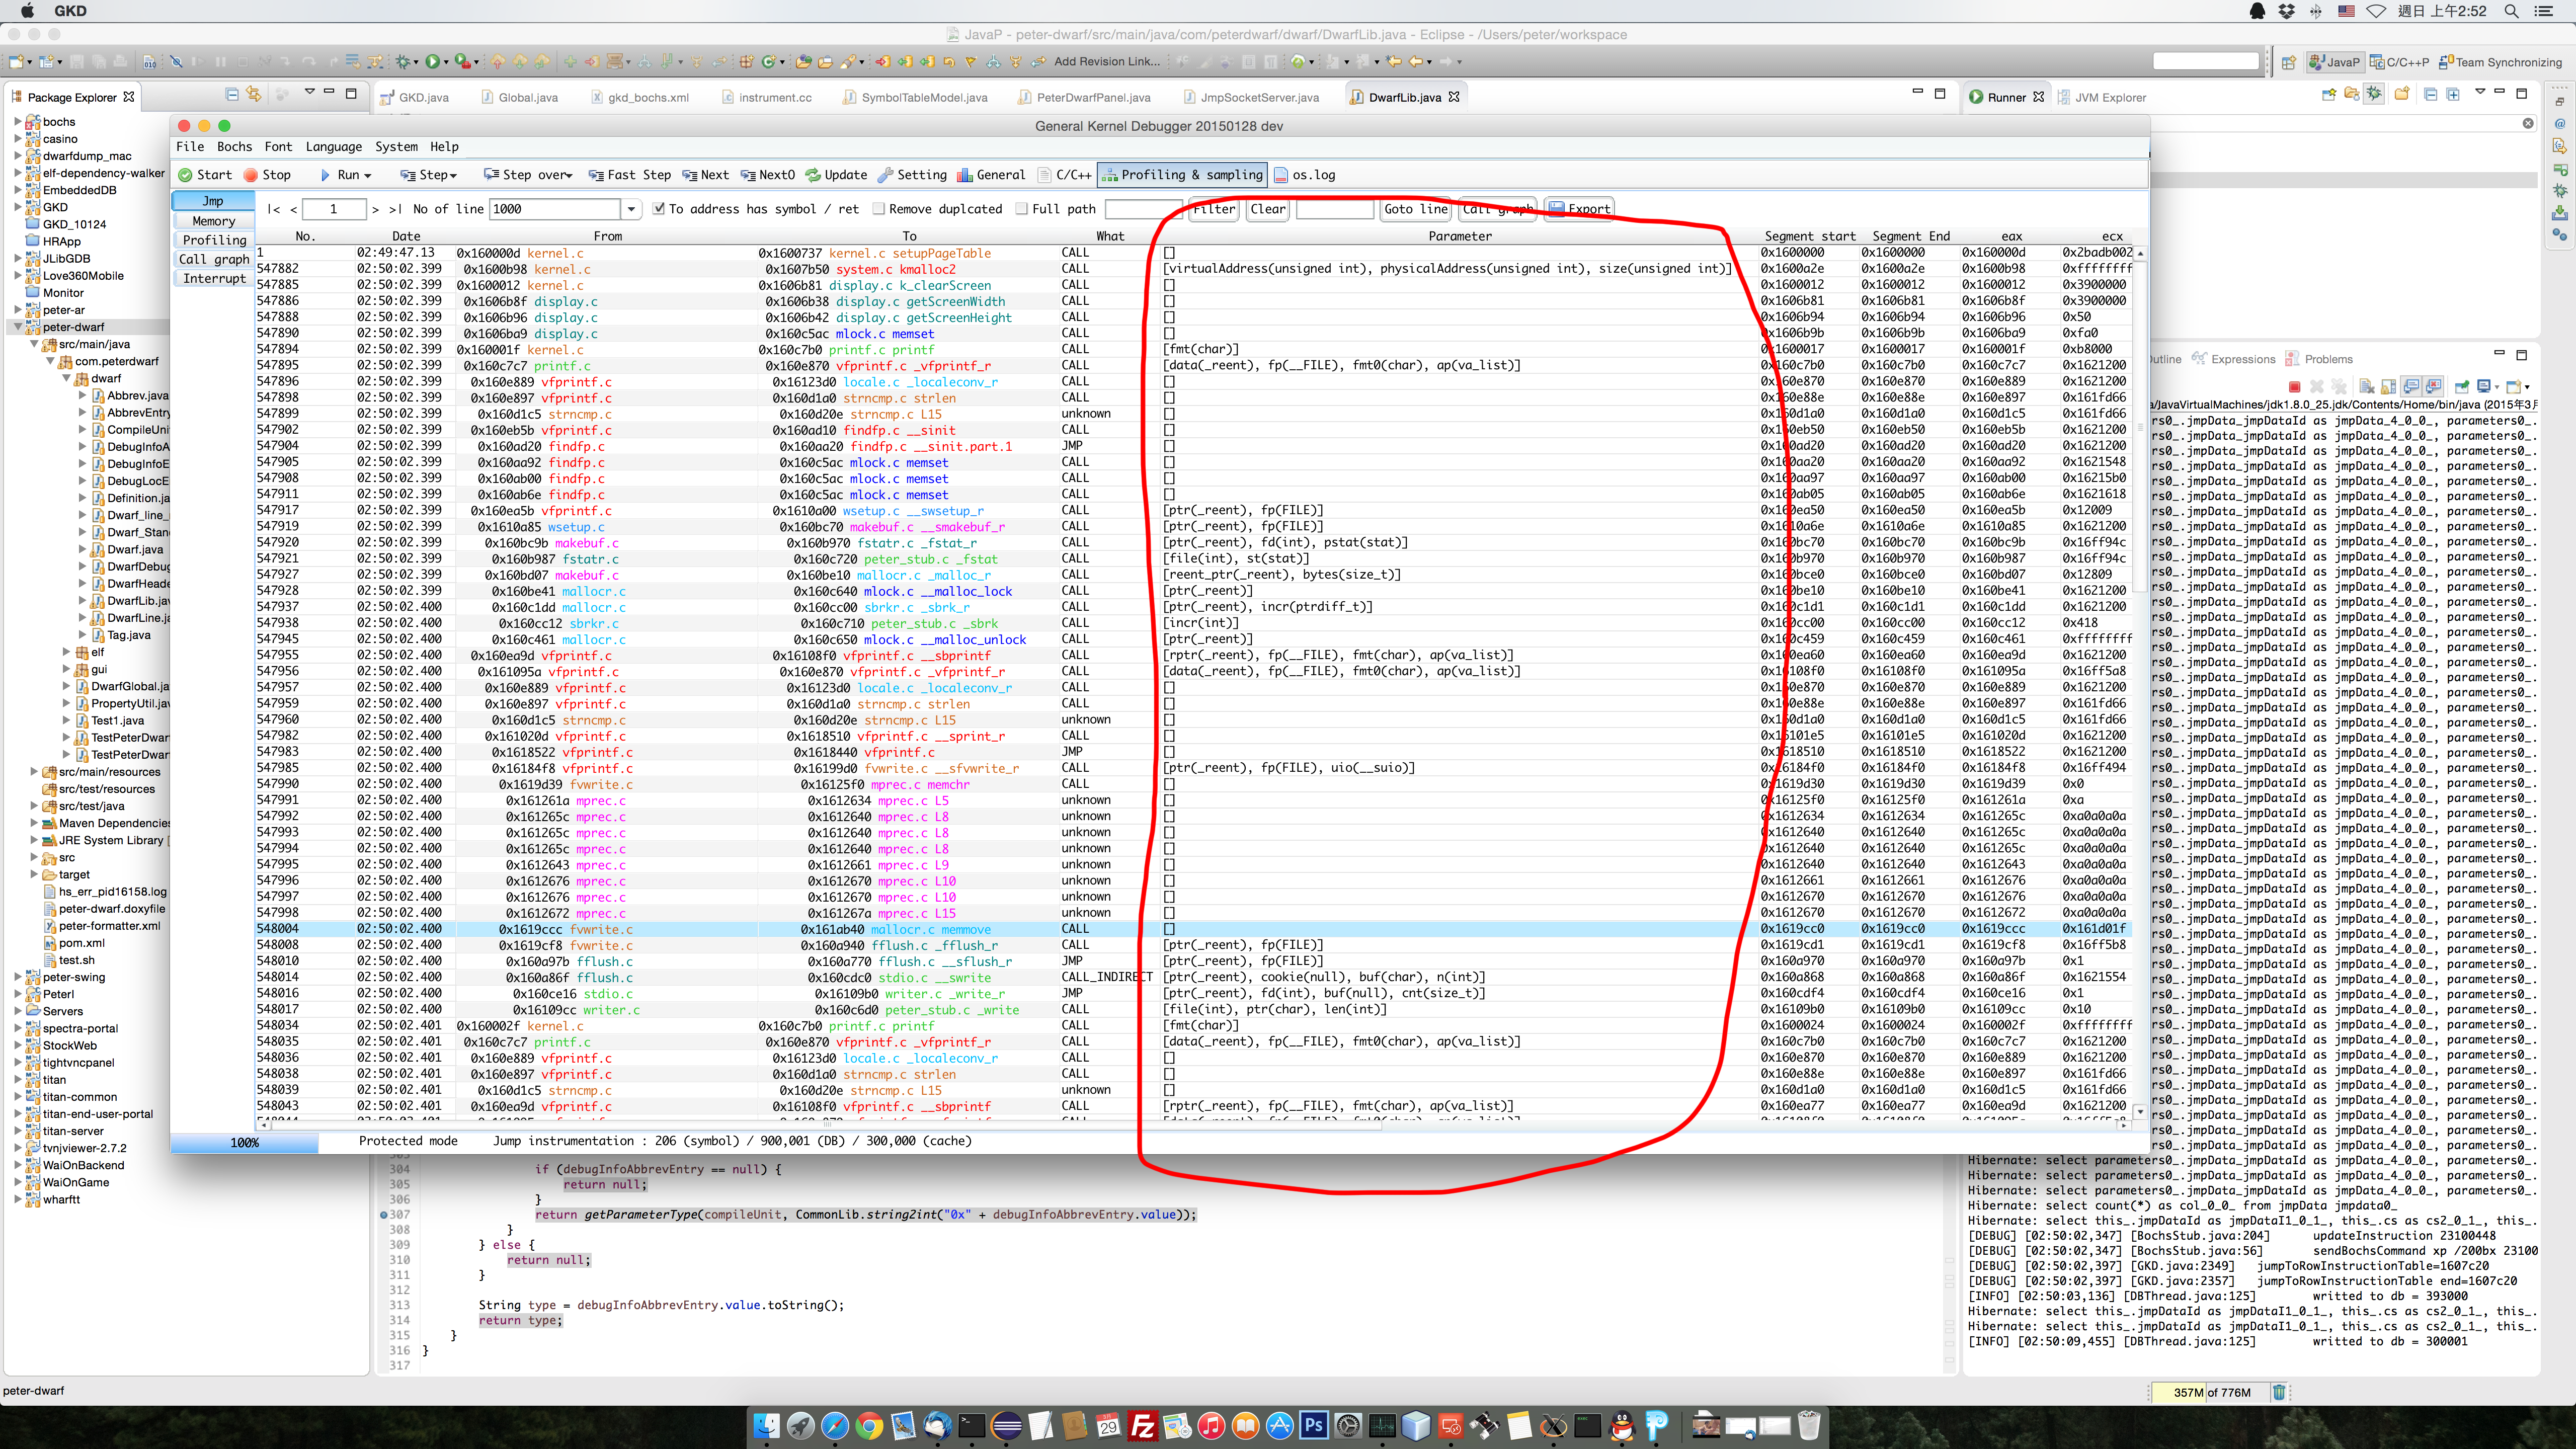This screenshot has width=2576, height=1449.
Task: Open the Setting wrench tool
Action: coord(912,174)
